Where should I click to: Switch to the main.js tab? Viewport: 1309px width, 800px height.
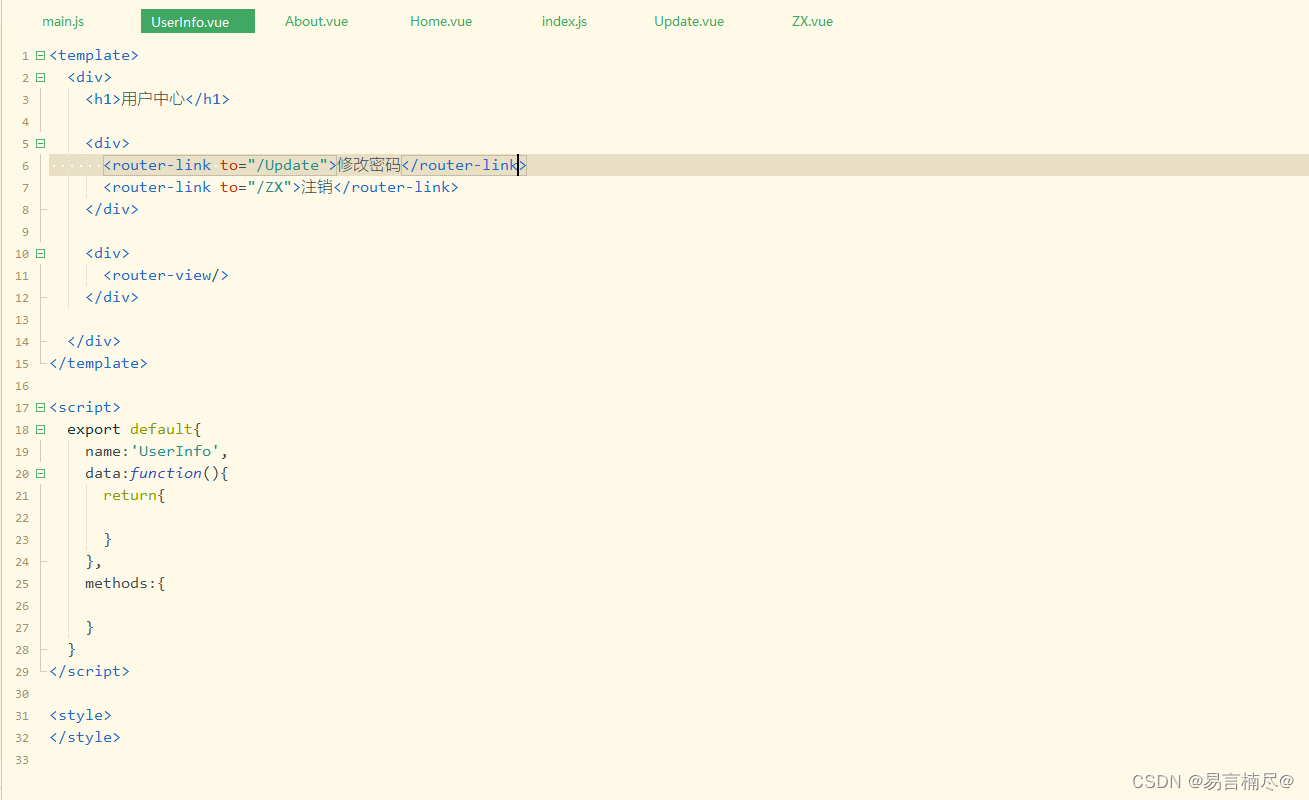63,20
